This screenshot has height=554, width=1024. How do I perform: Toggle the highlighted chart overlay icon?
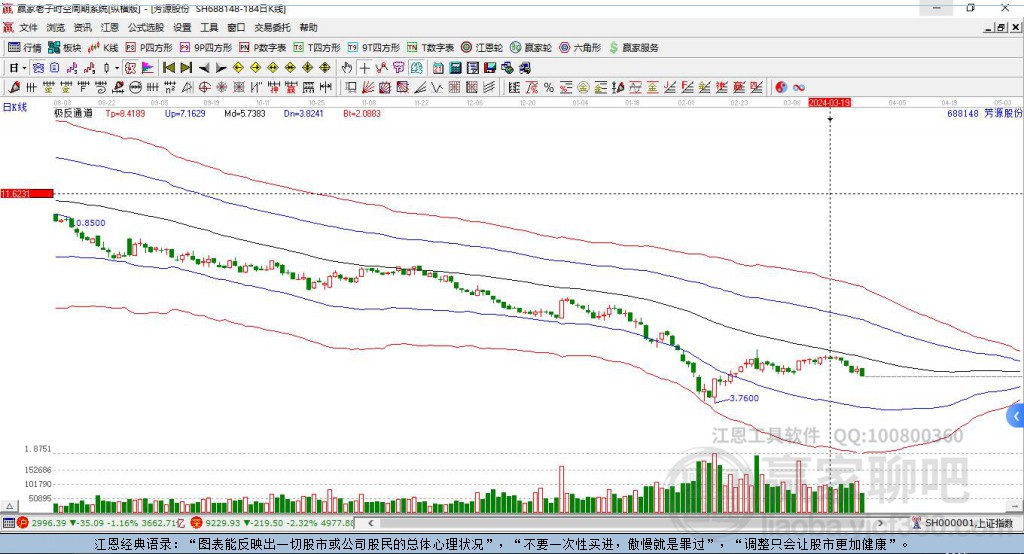click(417, 68)
